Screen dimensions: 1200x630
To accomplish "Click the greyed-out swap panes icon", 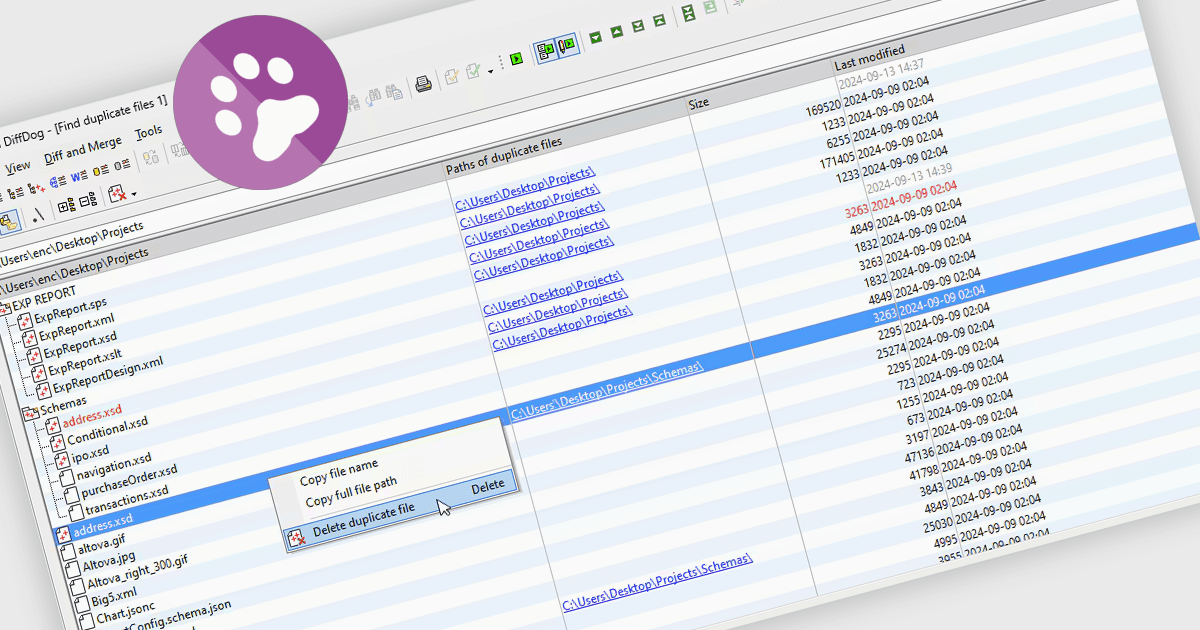I will coord(151,157).
